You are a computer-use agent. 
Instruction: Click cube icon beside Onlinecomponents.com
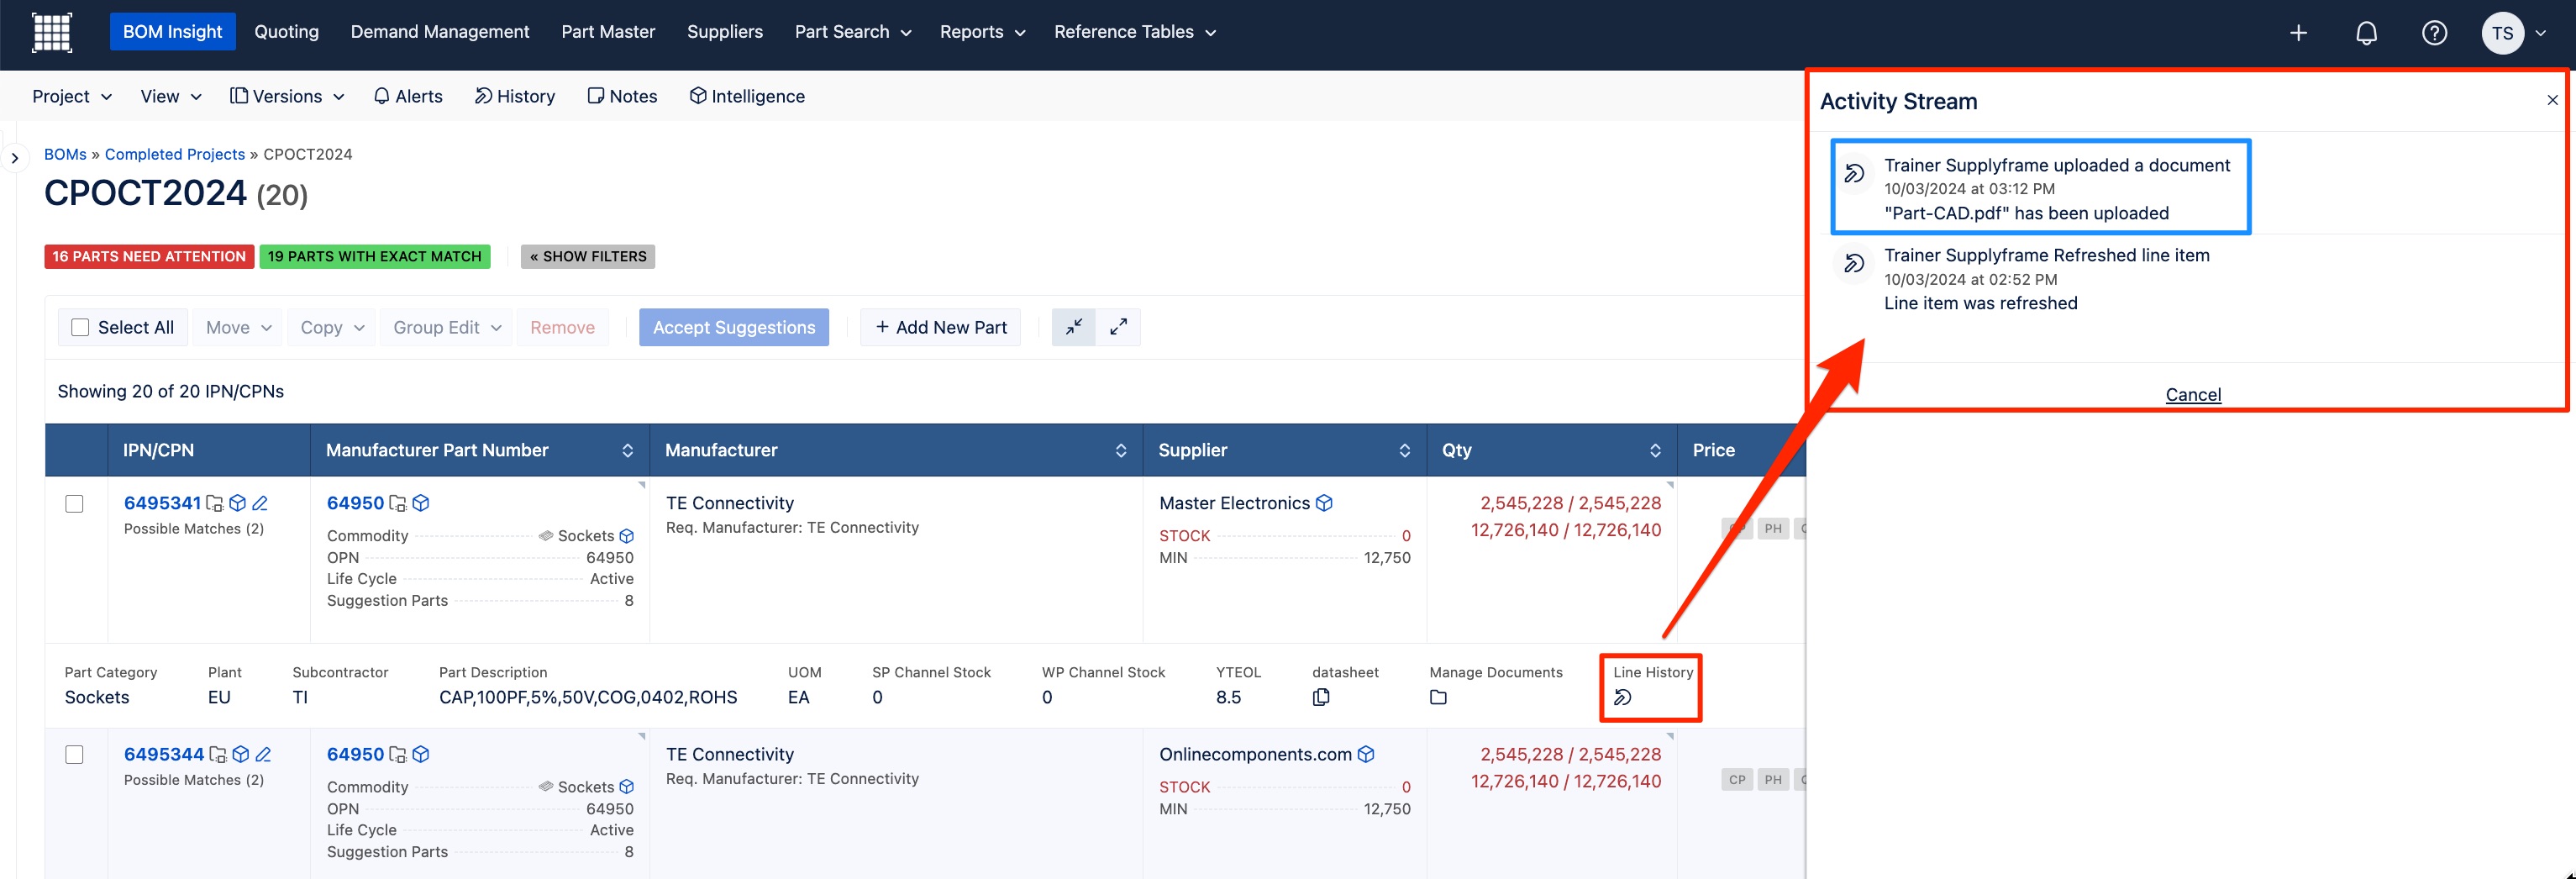pos(1366,755)
